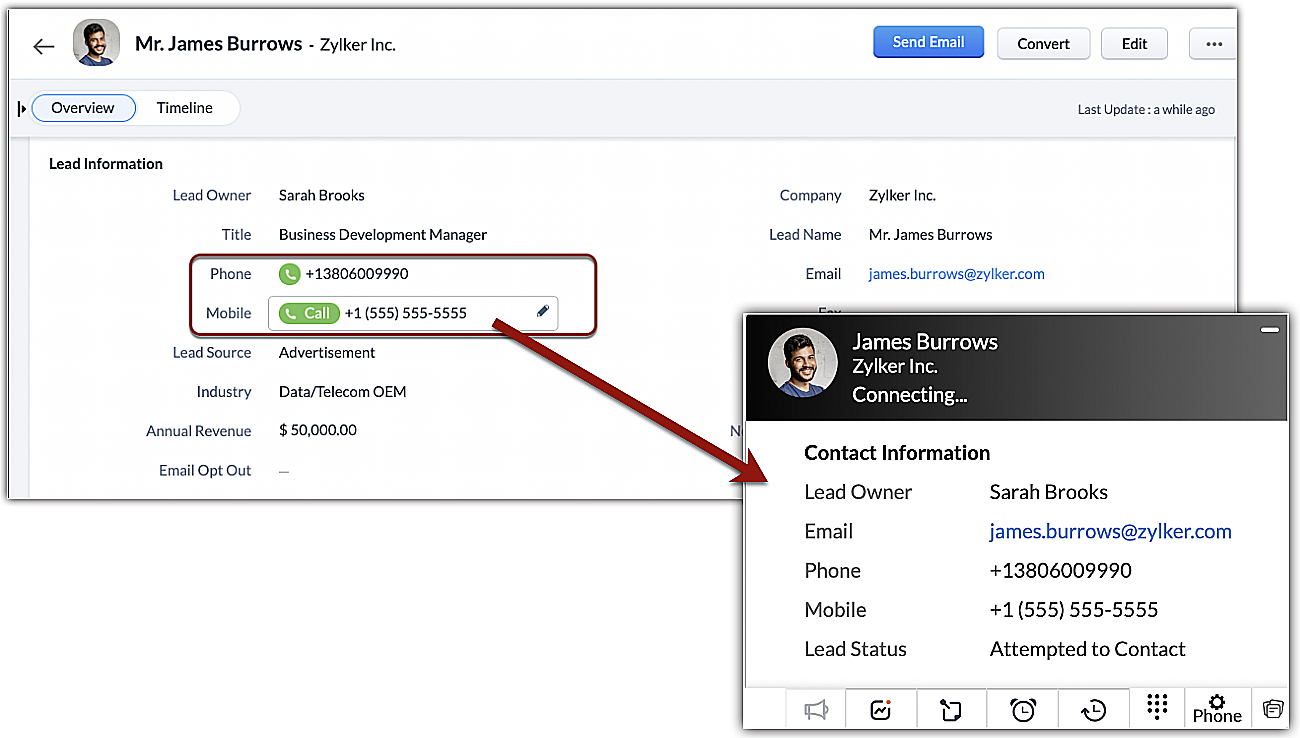This screenshot has width=1300, height=738.
Task: Open the chart icon with red dot
Action: 880,709
